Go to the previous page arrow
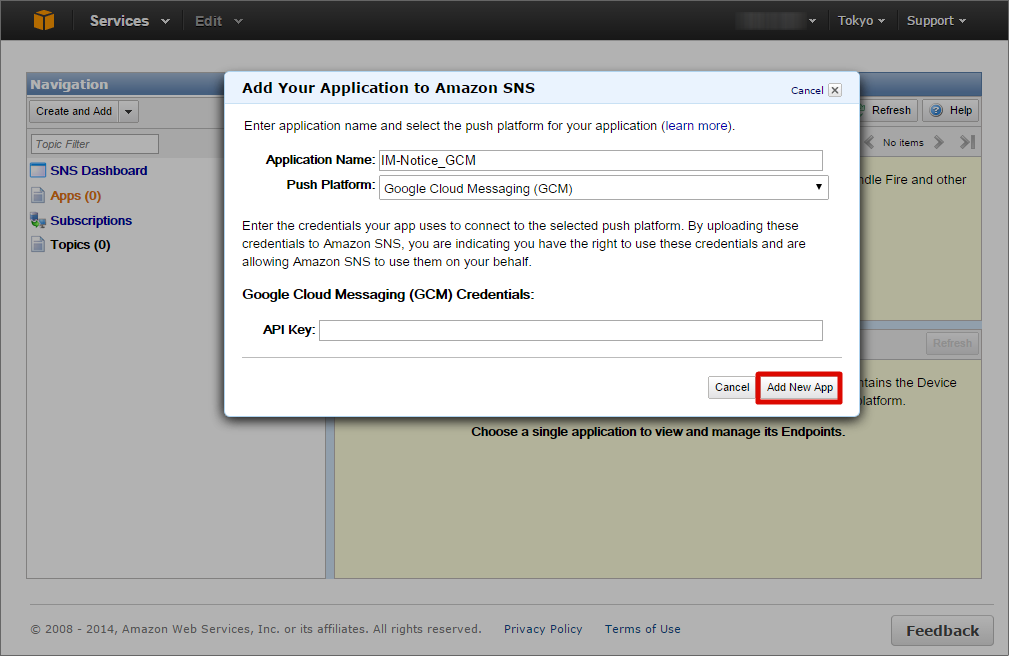Viewport: 1009px width, 656px height. point(869,142)
